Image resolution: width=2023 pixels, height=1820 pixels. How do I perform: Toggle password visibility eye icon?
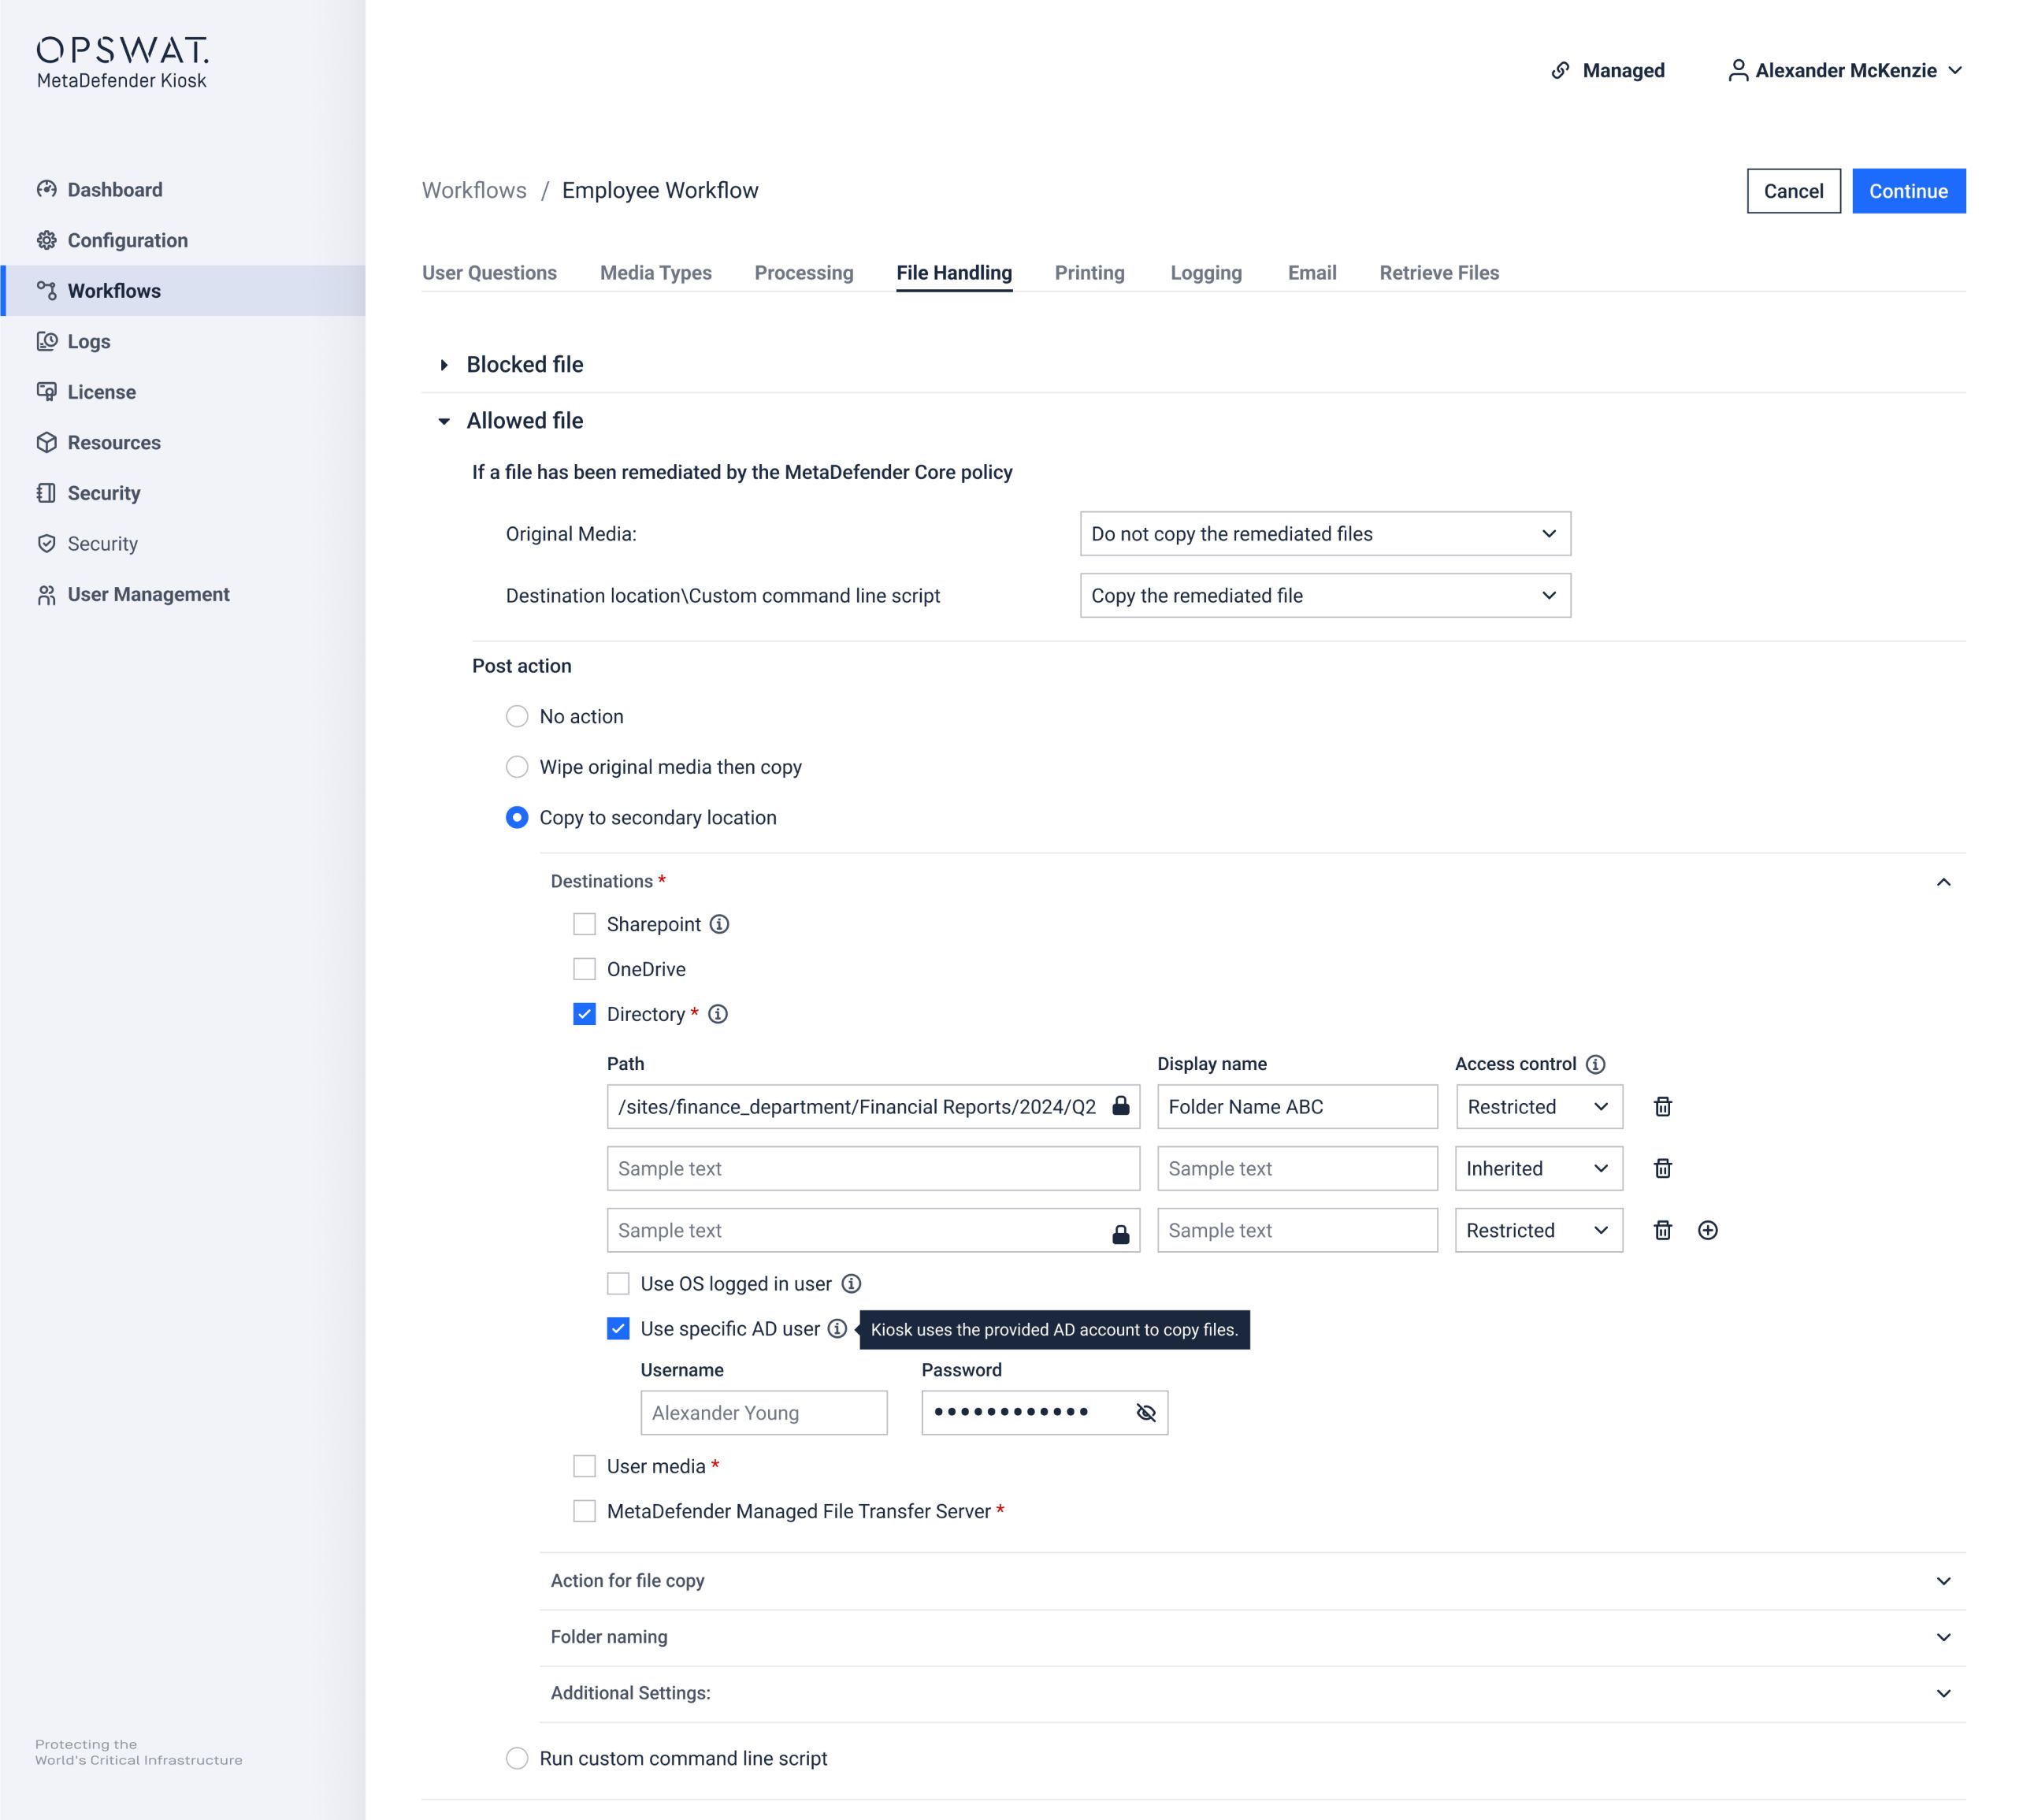point(1146,1413)
